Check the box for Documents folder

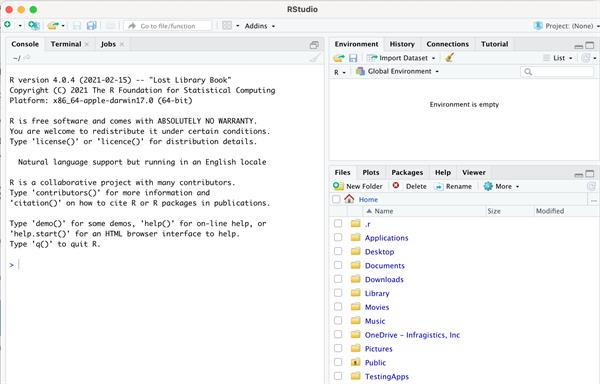[x=338, y=265]
